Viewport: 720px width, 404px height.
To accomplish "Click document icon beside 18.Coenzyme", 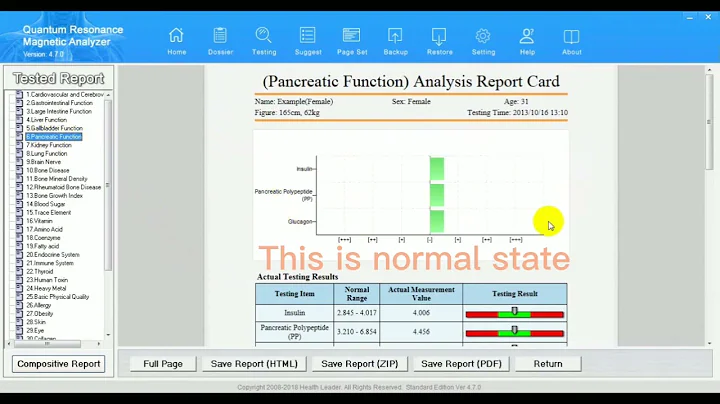I will pos(19,238).
